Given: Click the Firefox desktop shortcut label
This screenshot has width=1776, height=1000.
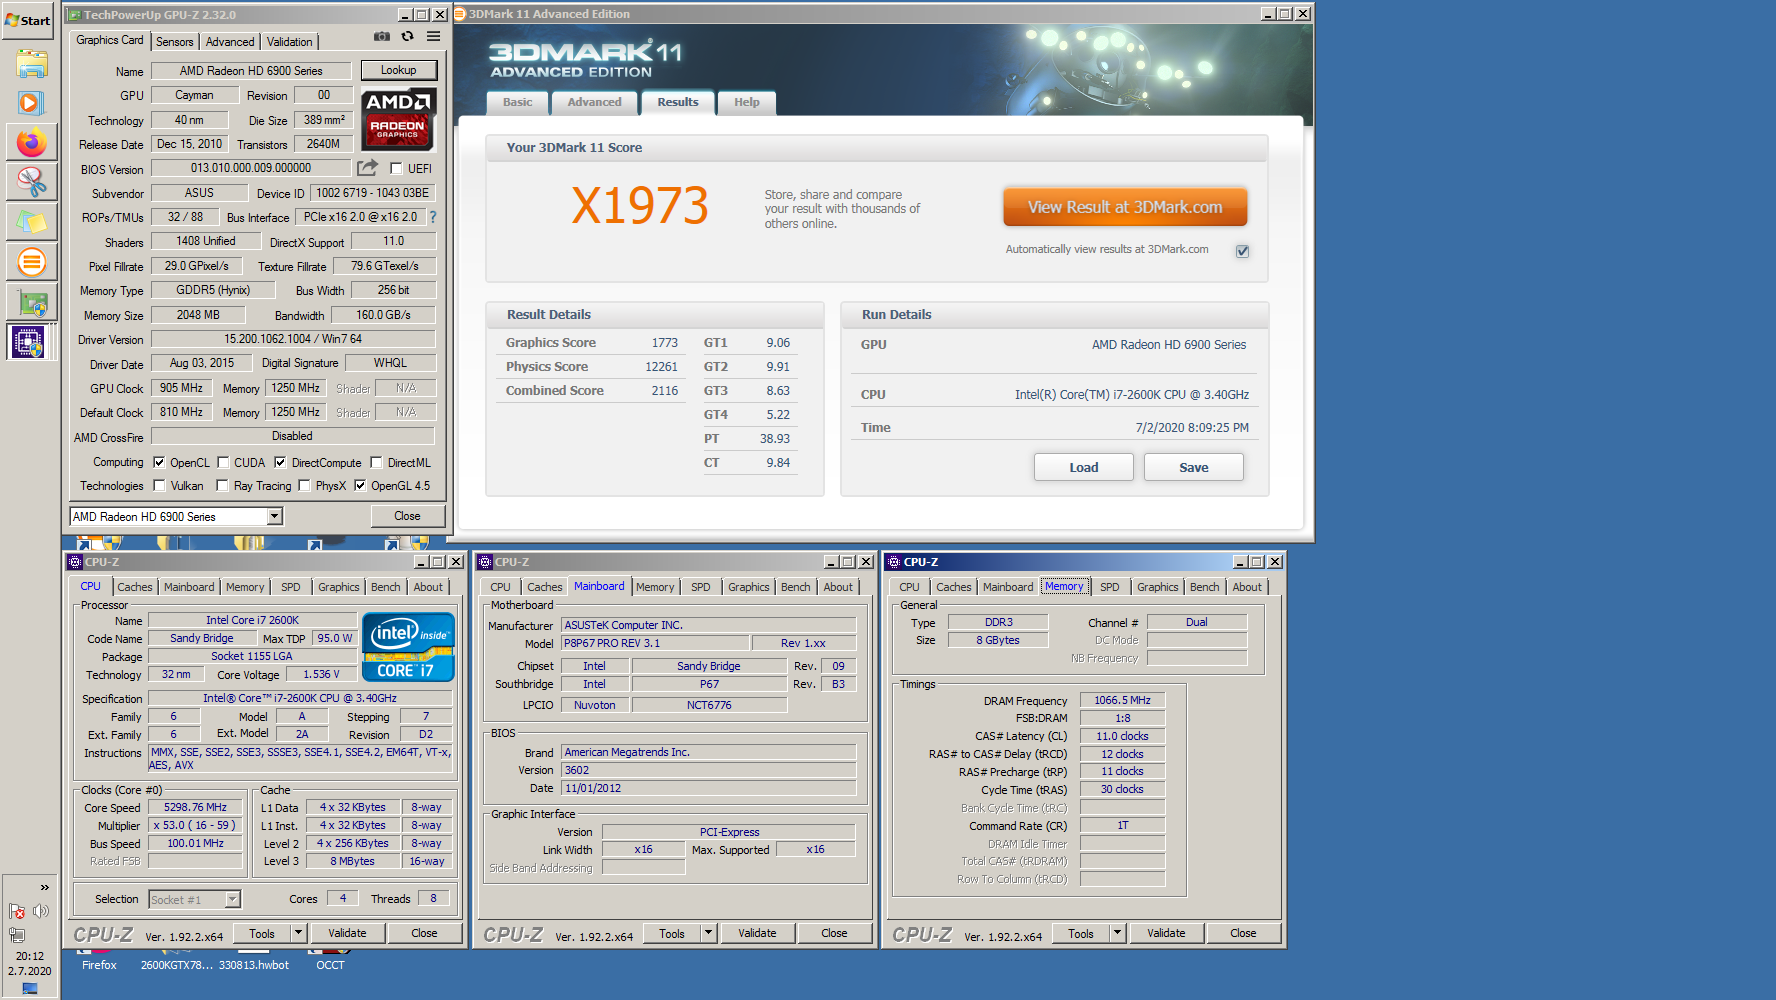Looking at the screenshot, I should pos(99,965).
